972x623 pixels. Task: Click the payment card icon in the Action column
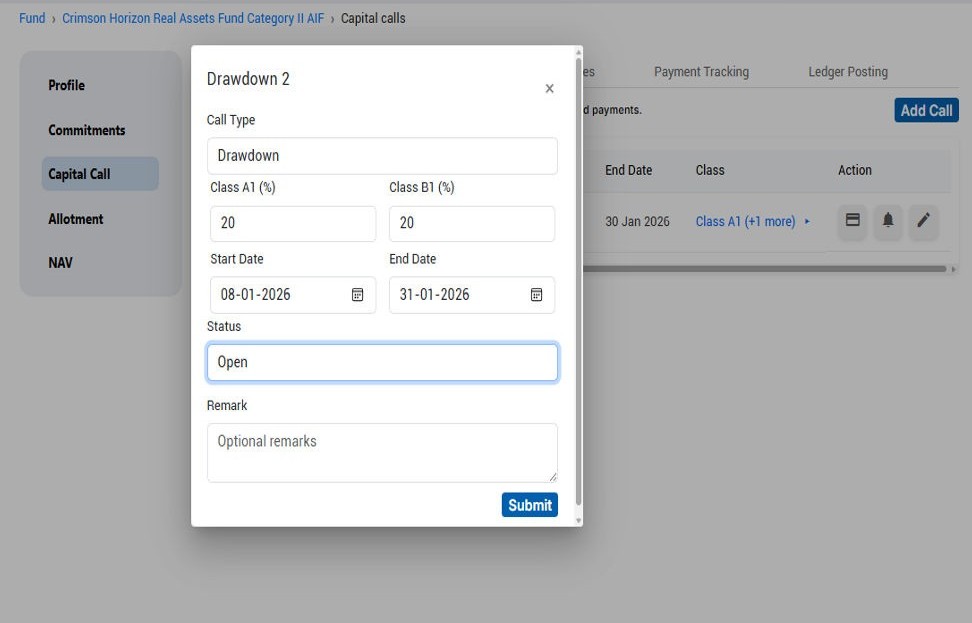tap(852, 222)
